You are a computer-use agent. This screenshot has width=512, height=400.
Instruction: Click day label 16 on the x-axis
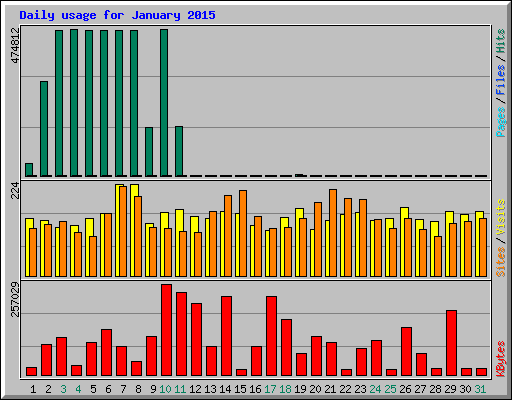click(x=255, y=389)
